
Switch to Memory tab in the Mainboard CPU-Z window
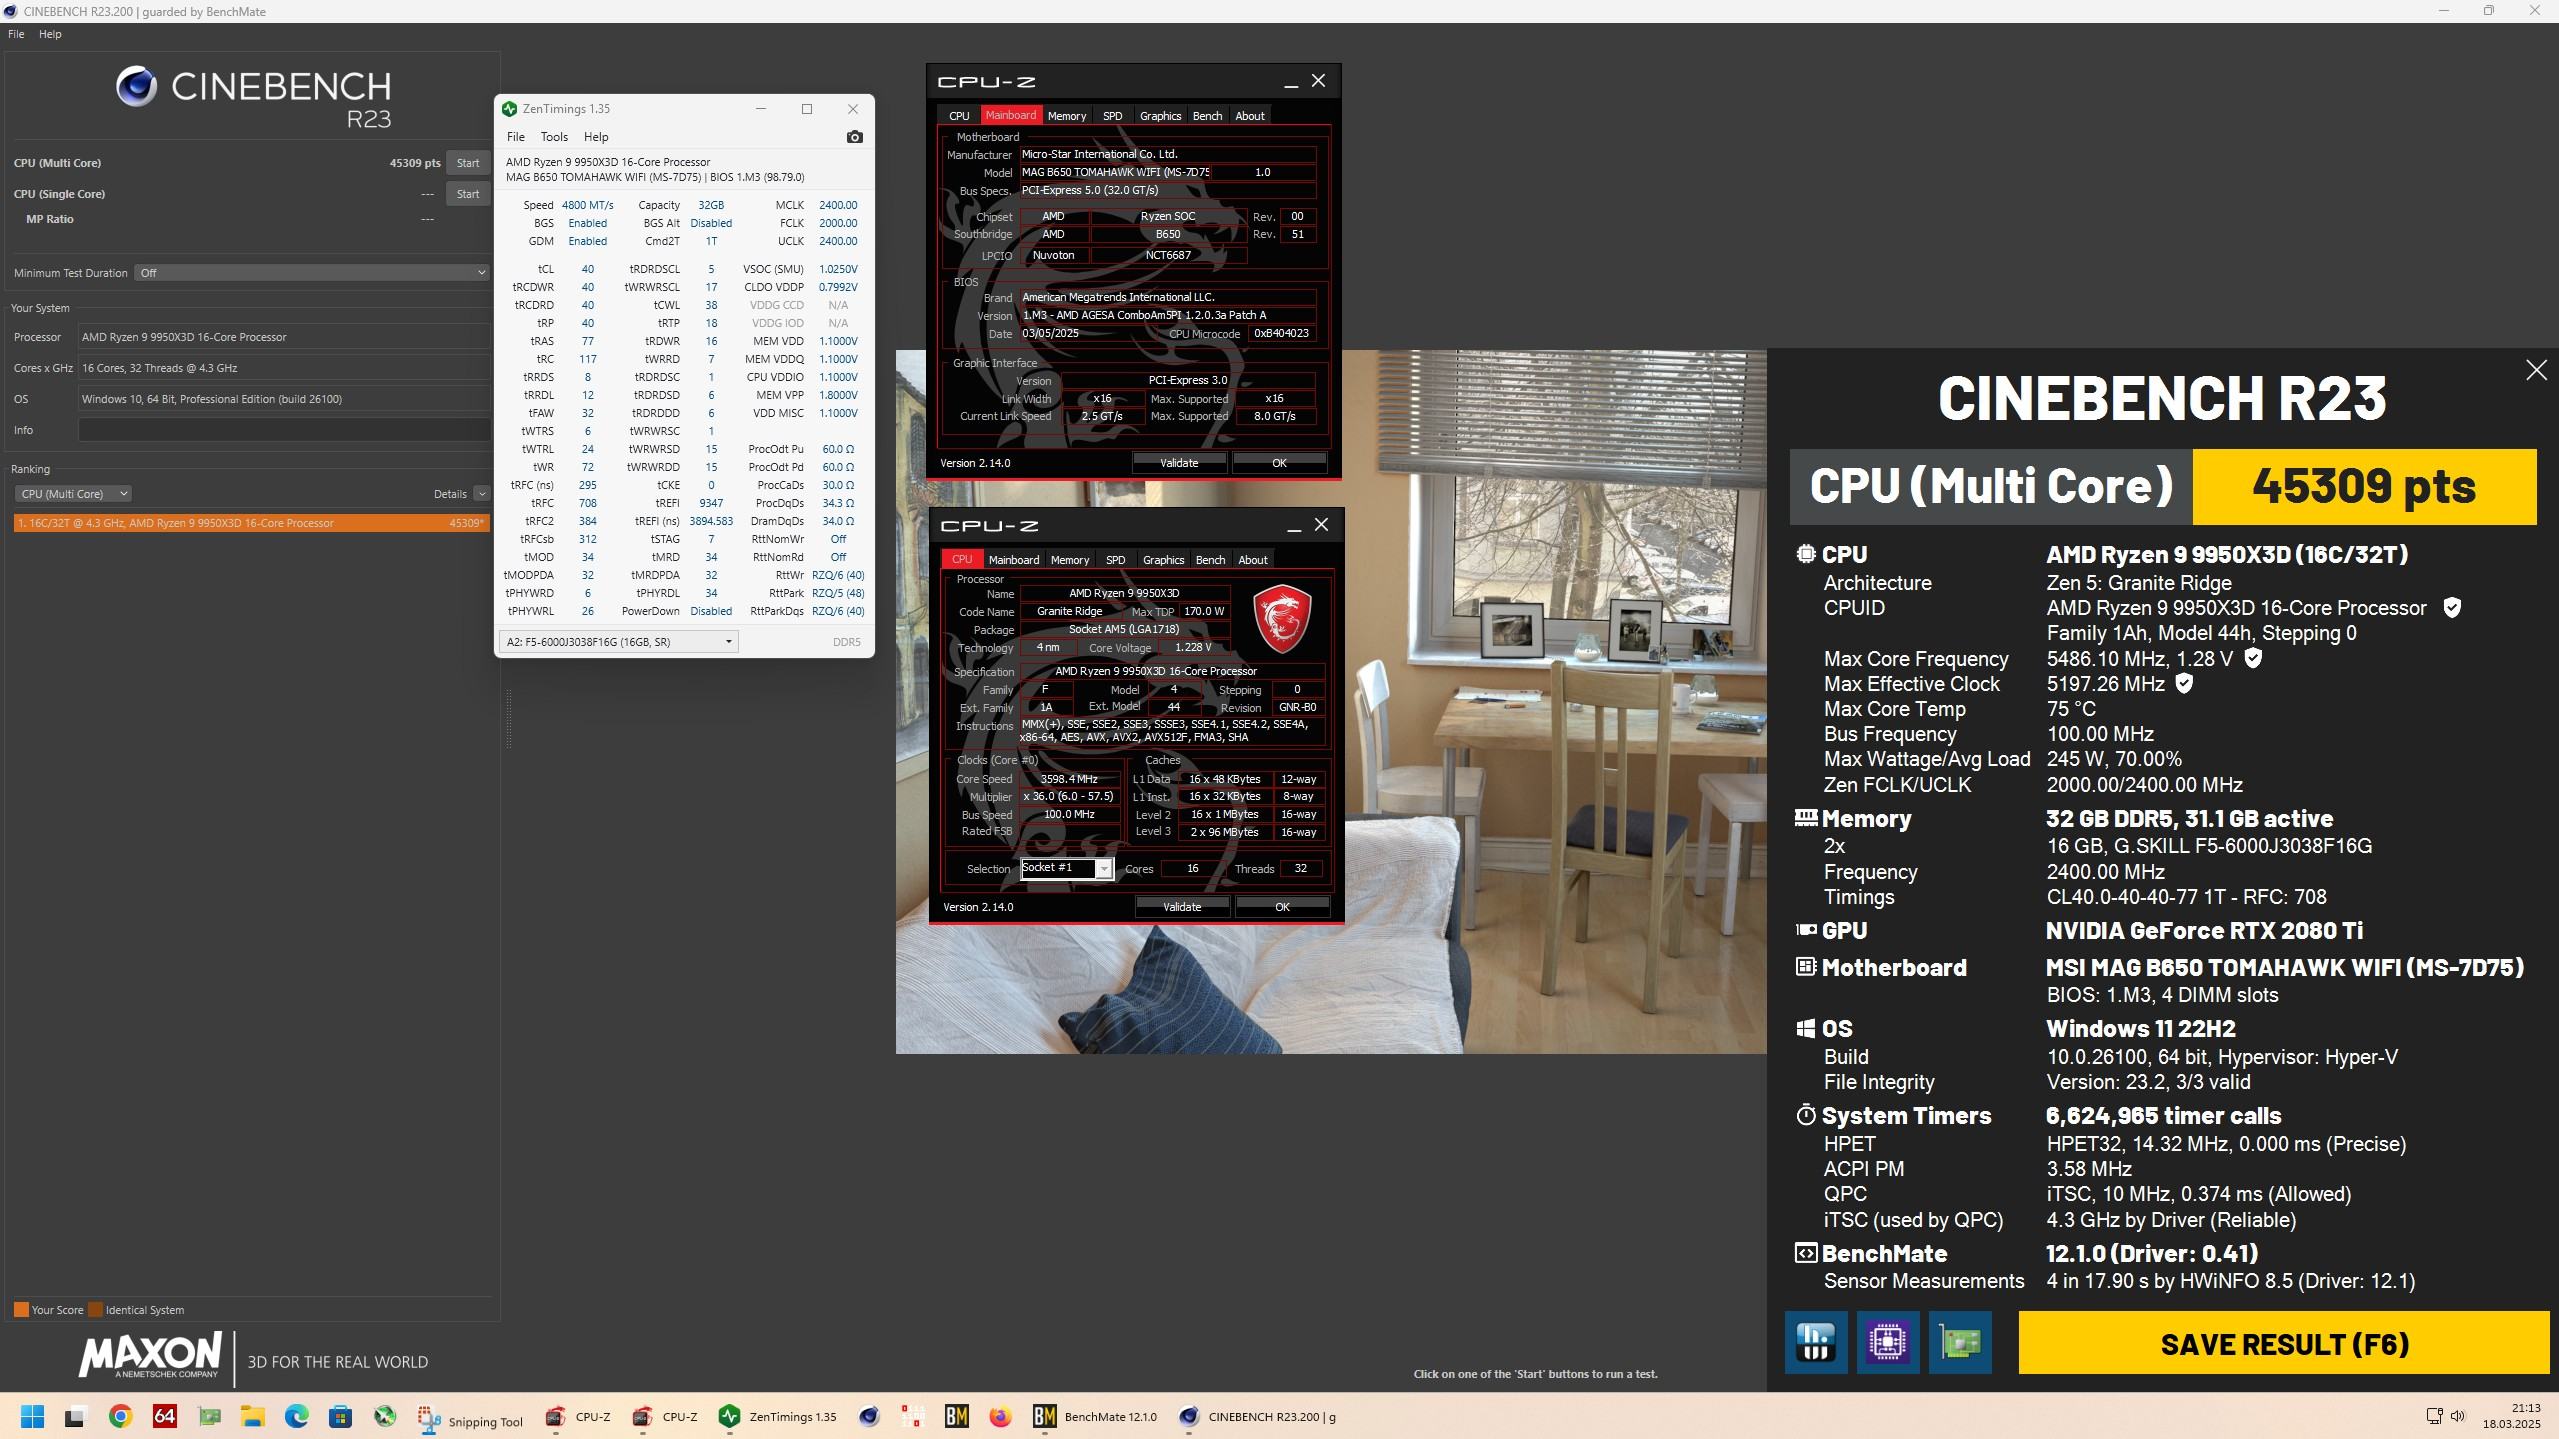[1066, 116]
